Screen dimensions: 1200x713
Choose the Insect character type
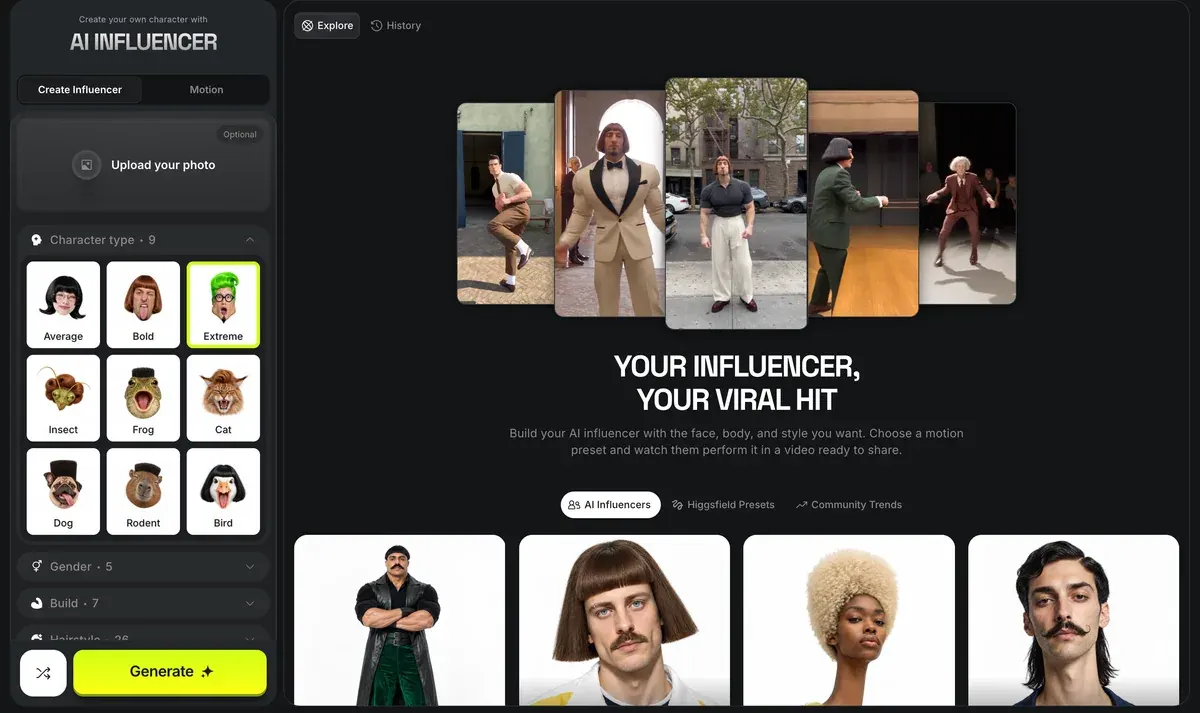pos(63,398)
